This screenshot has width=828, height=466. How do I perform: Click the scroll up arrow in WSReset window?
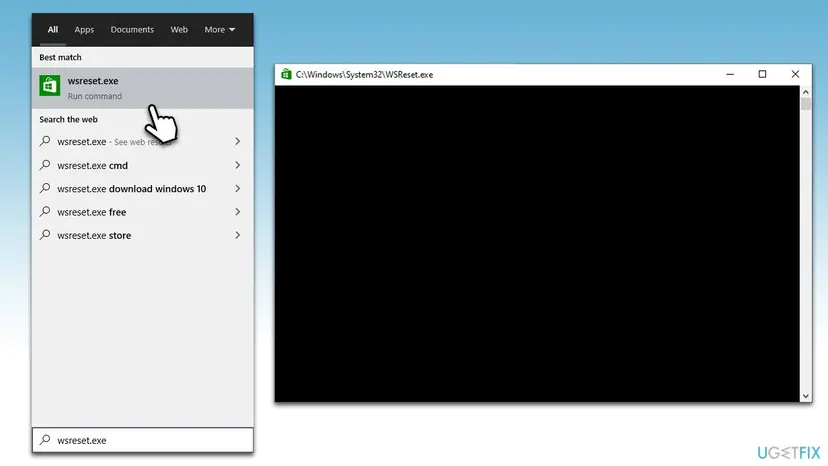pyautogui.click(x=805, y=92)
